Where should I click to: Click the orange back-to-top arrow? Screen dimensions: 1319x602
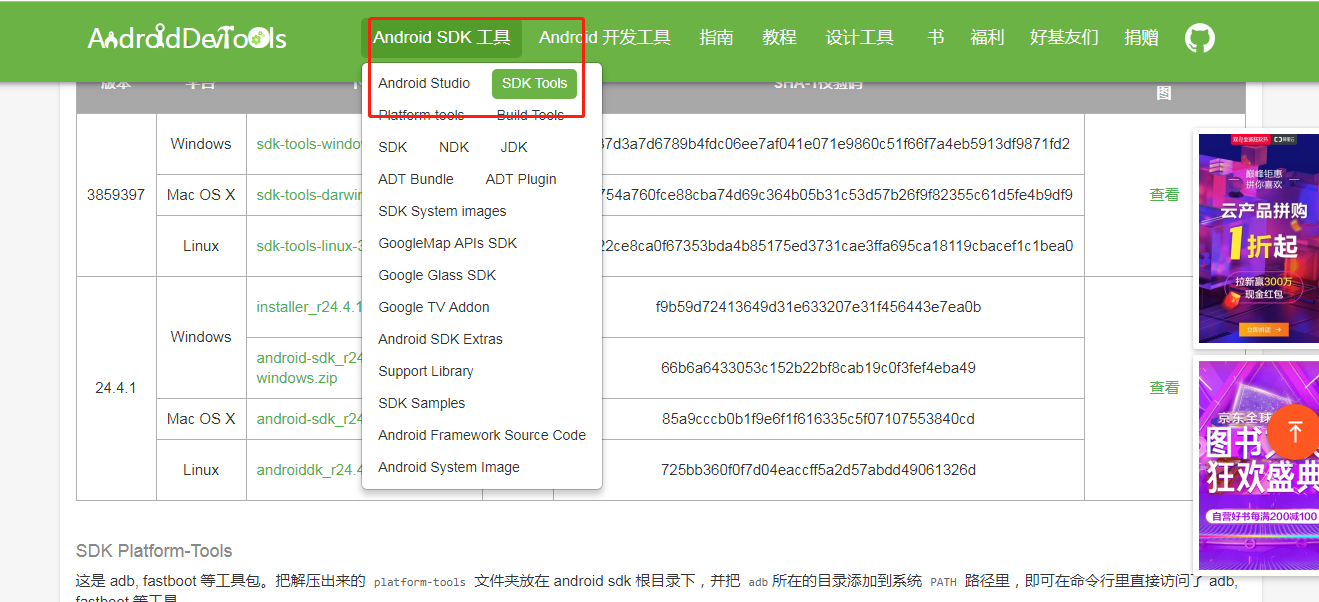pyautogui.click(x=1294, y=432)
